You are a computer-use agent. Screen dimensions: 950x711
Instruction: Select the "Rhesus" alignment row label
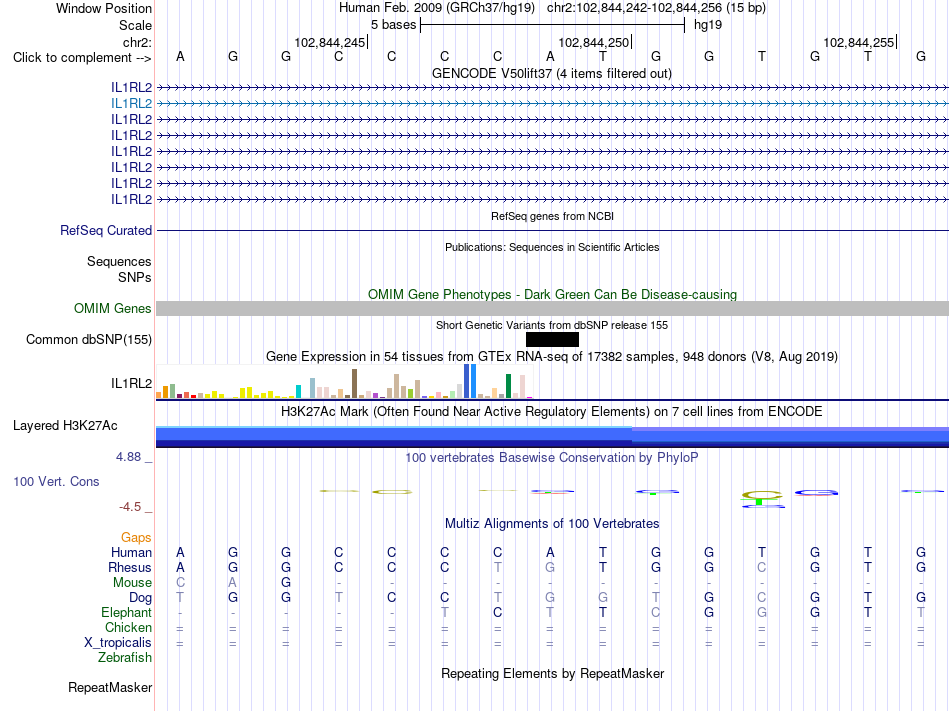tap(130, 567)
